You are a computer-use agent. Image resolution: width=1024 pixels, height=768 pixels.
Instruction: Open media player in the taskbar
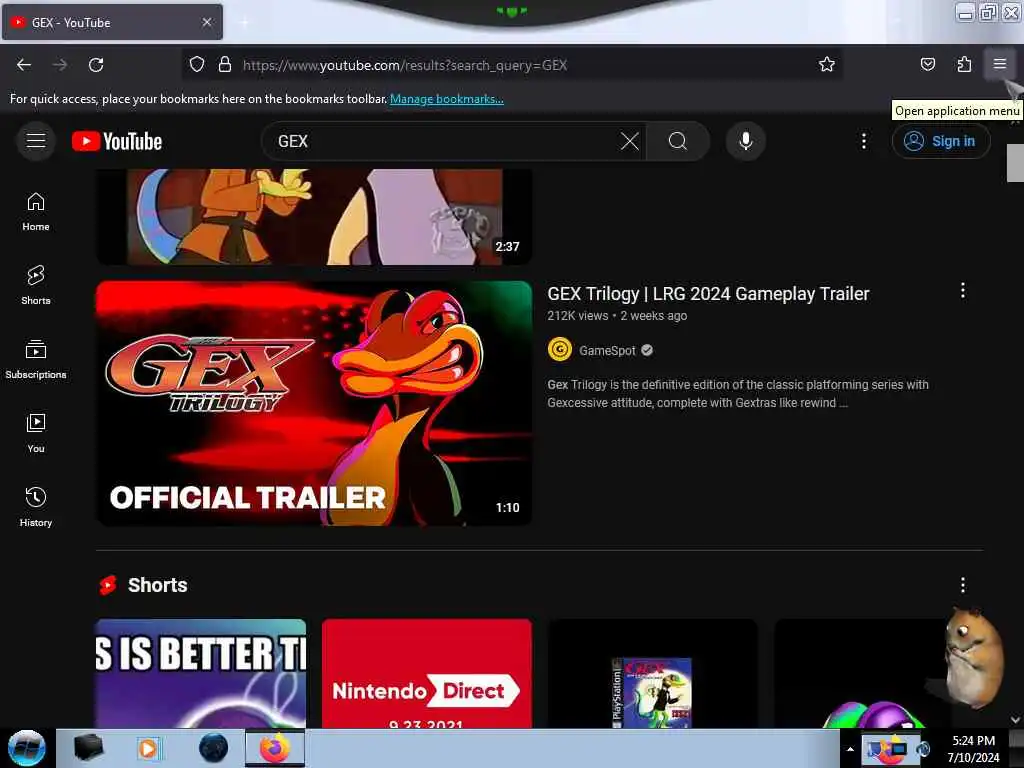click(148, 748)
